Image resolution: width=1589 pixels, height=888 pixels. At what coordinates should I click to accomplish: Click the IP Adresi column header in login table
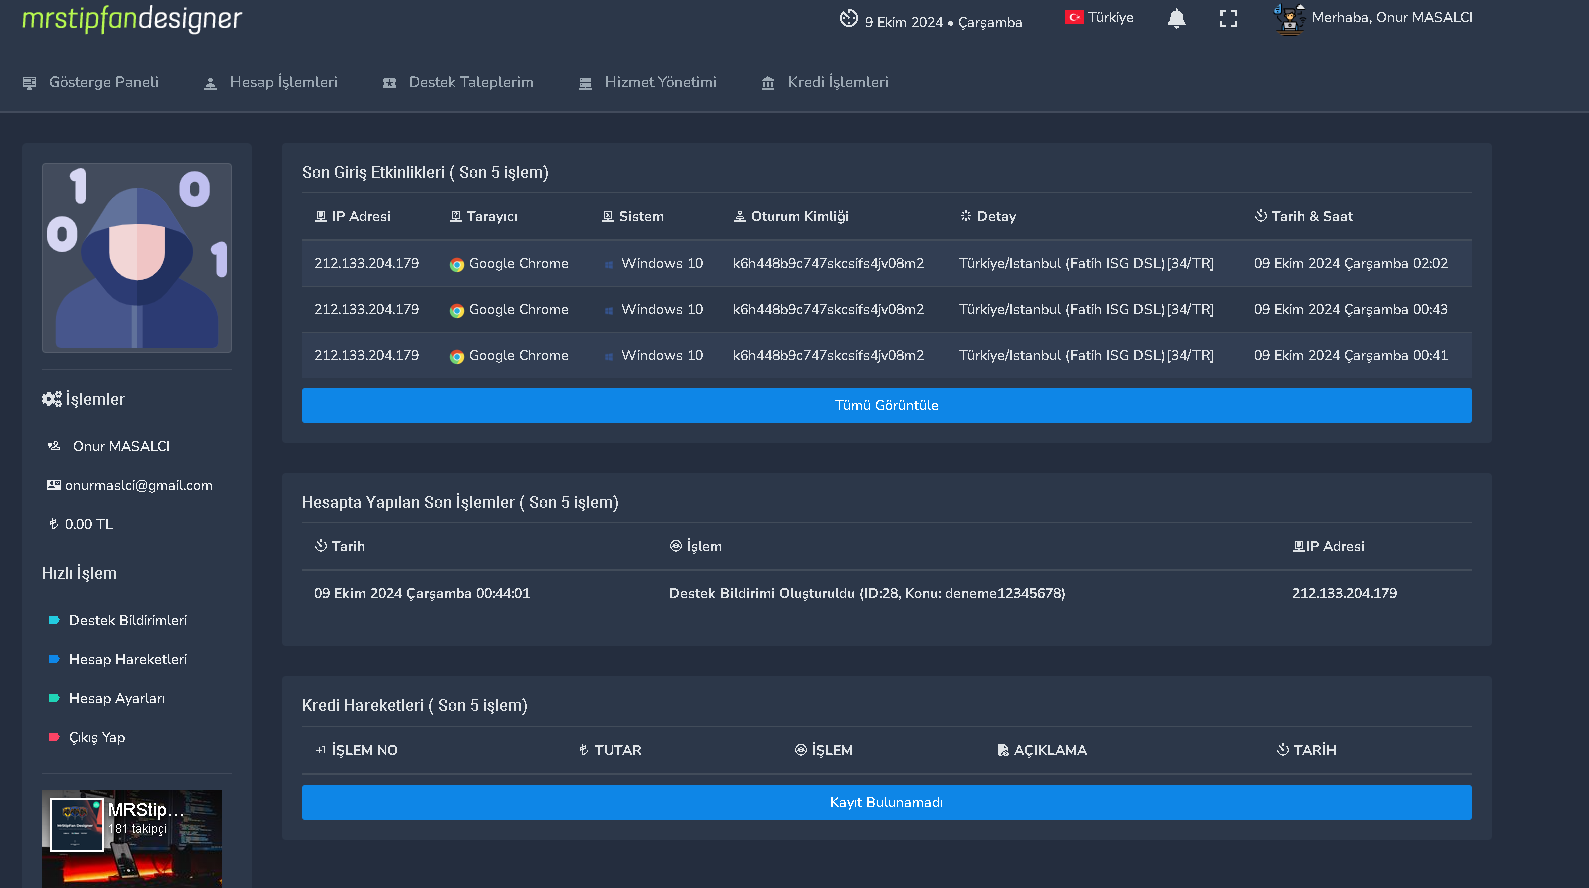[x=353, y=216]
